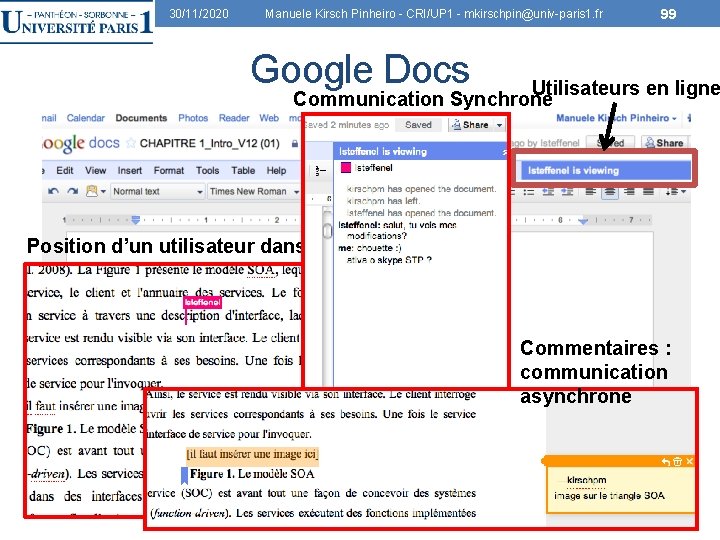Click the comment text 'image sur le triangle SOA'
This screenshot has width=720, height=540.
tap(609, 496)
